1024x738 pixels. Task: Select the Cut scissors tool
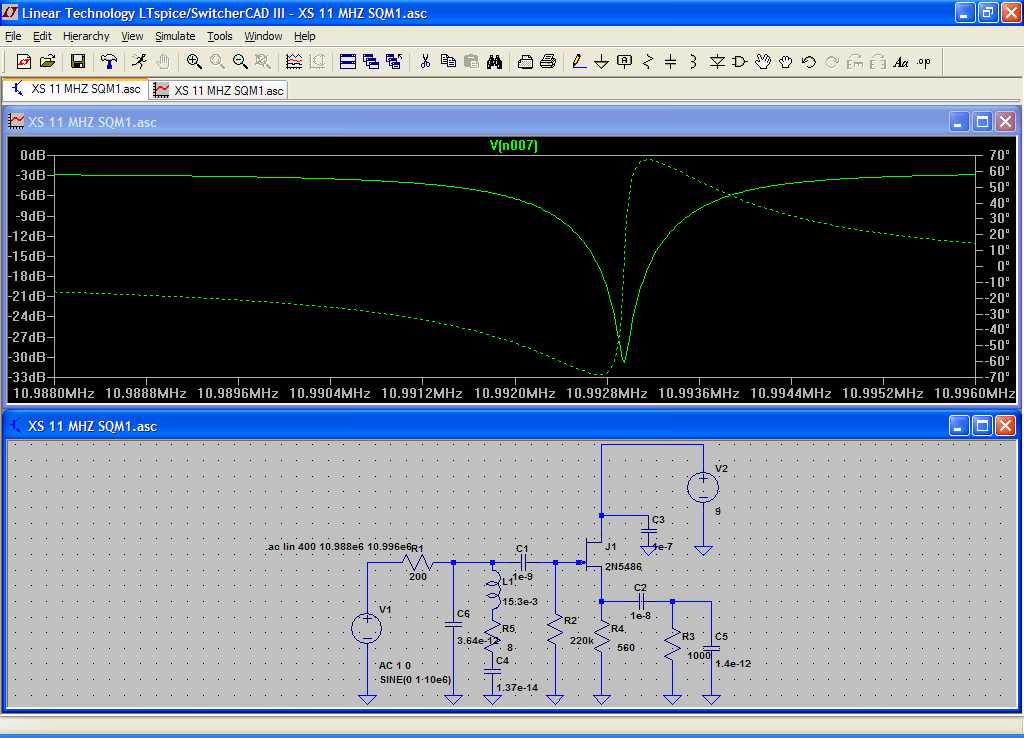coord(425,62)
